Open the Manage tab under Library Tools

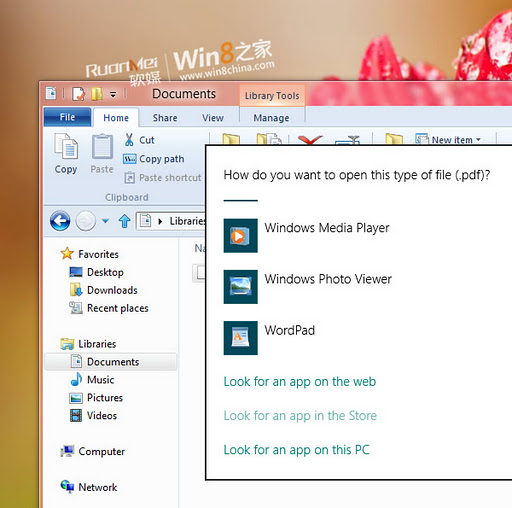[x=271, y=118]
